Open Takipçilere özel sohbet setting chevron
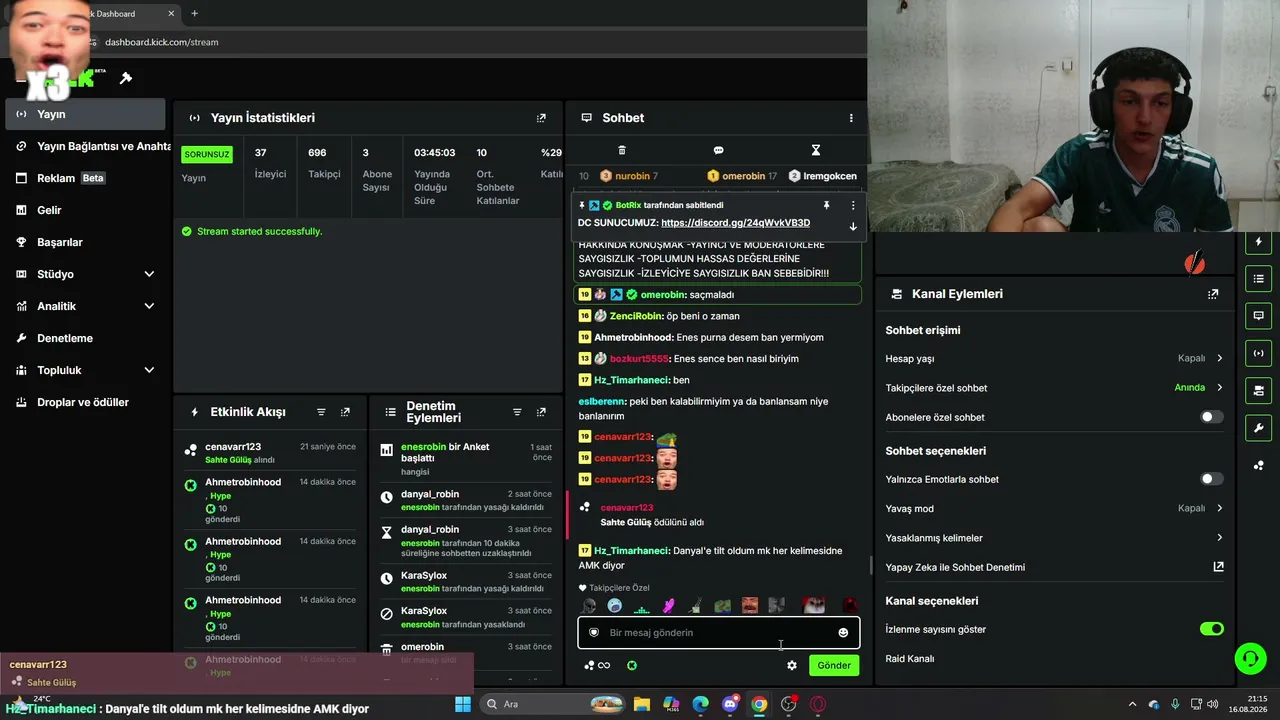This screenshot has height=720, width=1280. click(x=1219, y=388)
